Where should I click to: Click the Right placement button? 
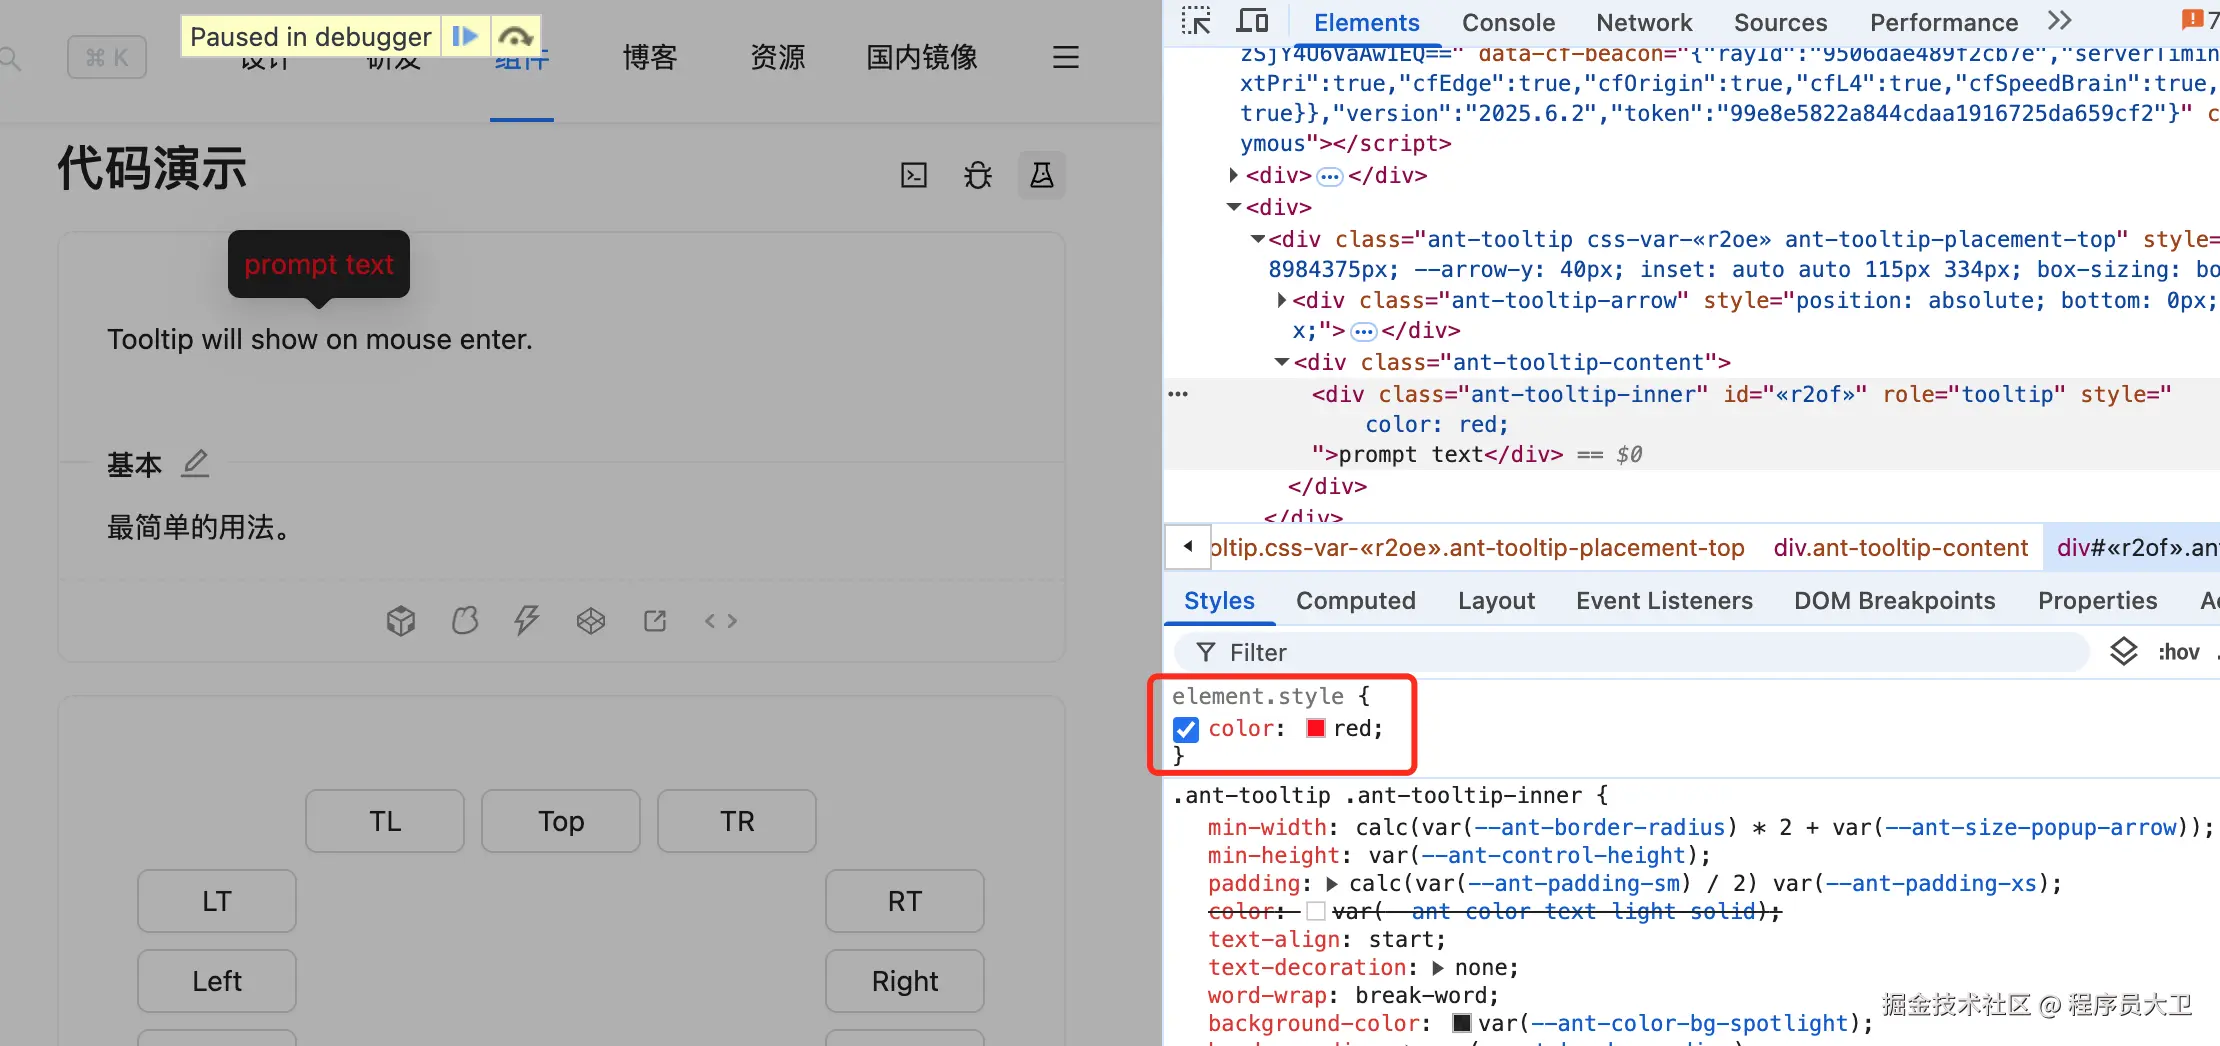pos(905,981)
